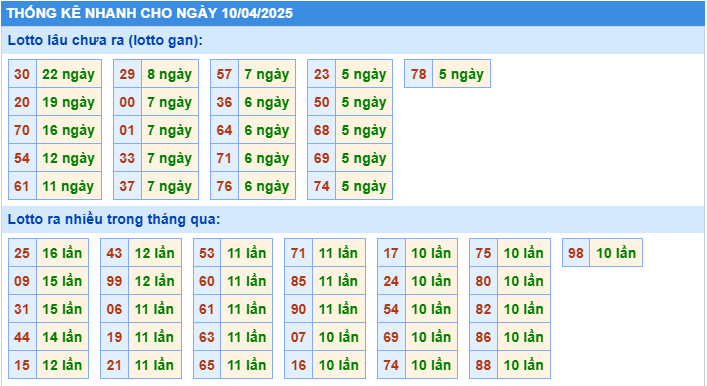Select lotto gan number 78

(x=418, y=74)
